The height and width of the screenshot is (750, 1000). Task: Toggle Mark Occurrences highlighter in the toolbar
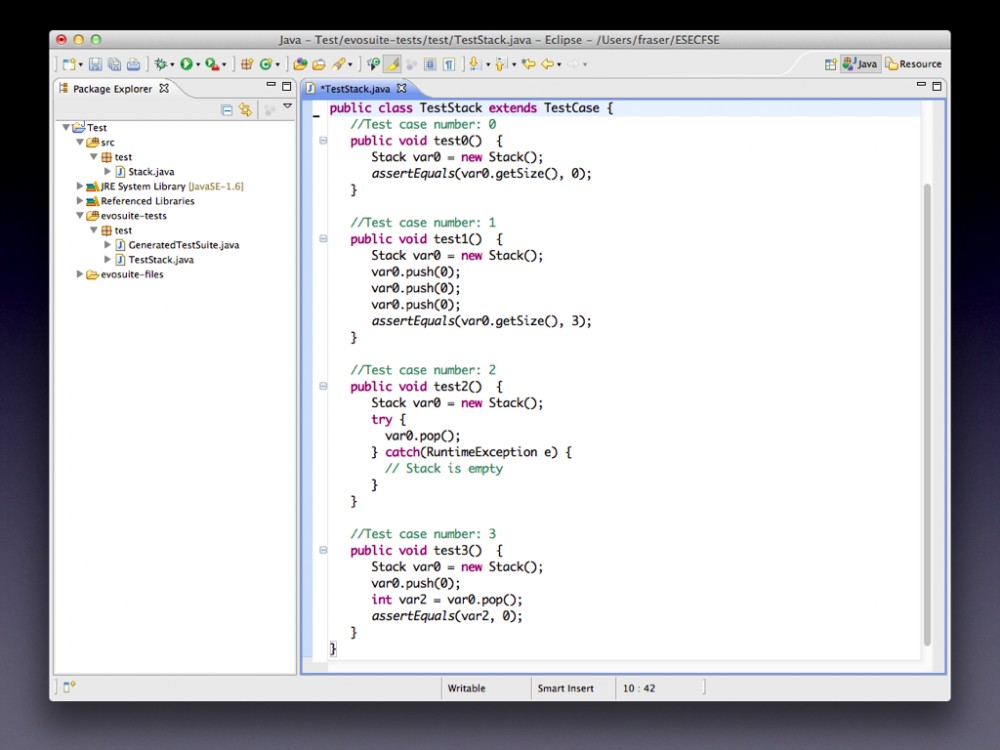tap(393, 64)
